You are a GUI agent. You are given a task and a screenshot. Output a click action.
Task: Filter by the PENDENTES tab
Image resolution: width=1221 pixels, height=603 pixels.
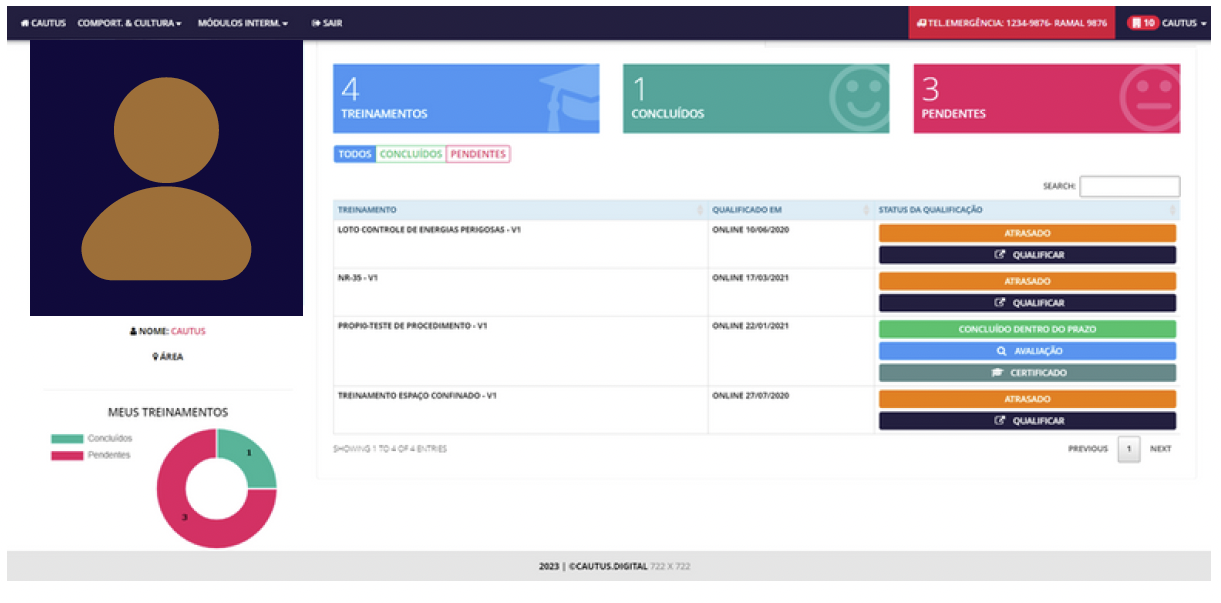pyautogui.click(x=478, y=154)
